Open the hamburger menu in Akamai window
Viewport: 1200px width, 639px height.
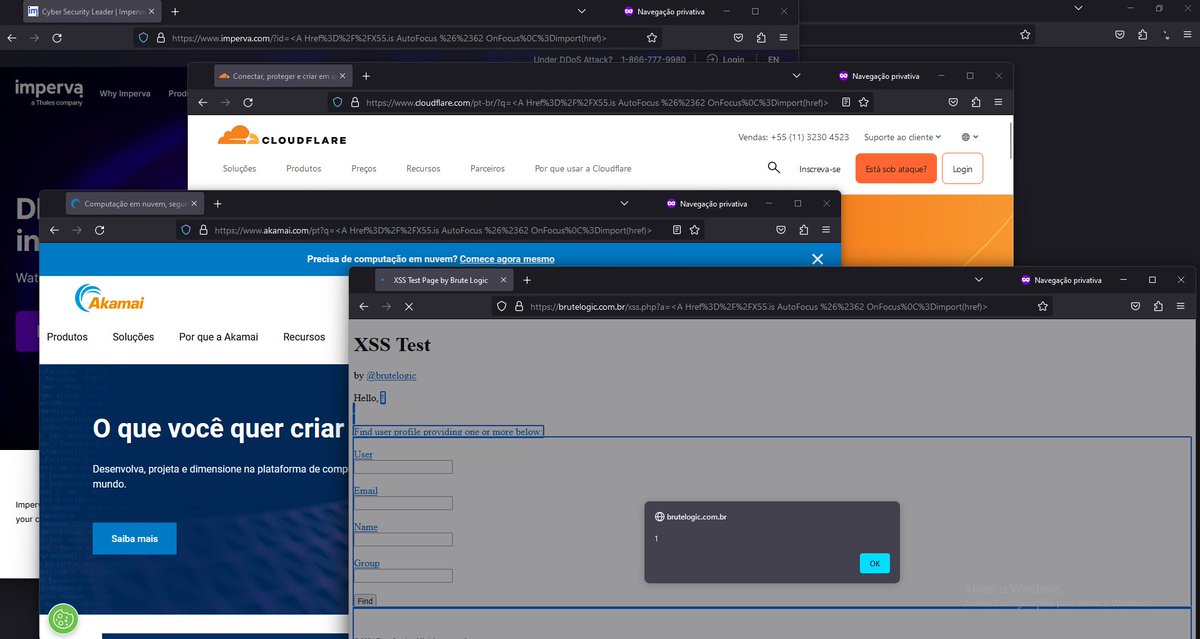(826, 229)
